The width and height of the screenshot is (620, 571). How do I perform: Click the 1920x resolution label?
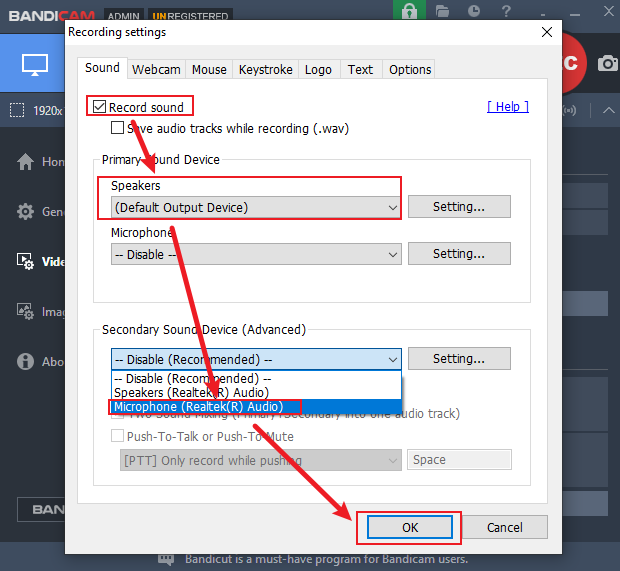48,111
